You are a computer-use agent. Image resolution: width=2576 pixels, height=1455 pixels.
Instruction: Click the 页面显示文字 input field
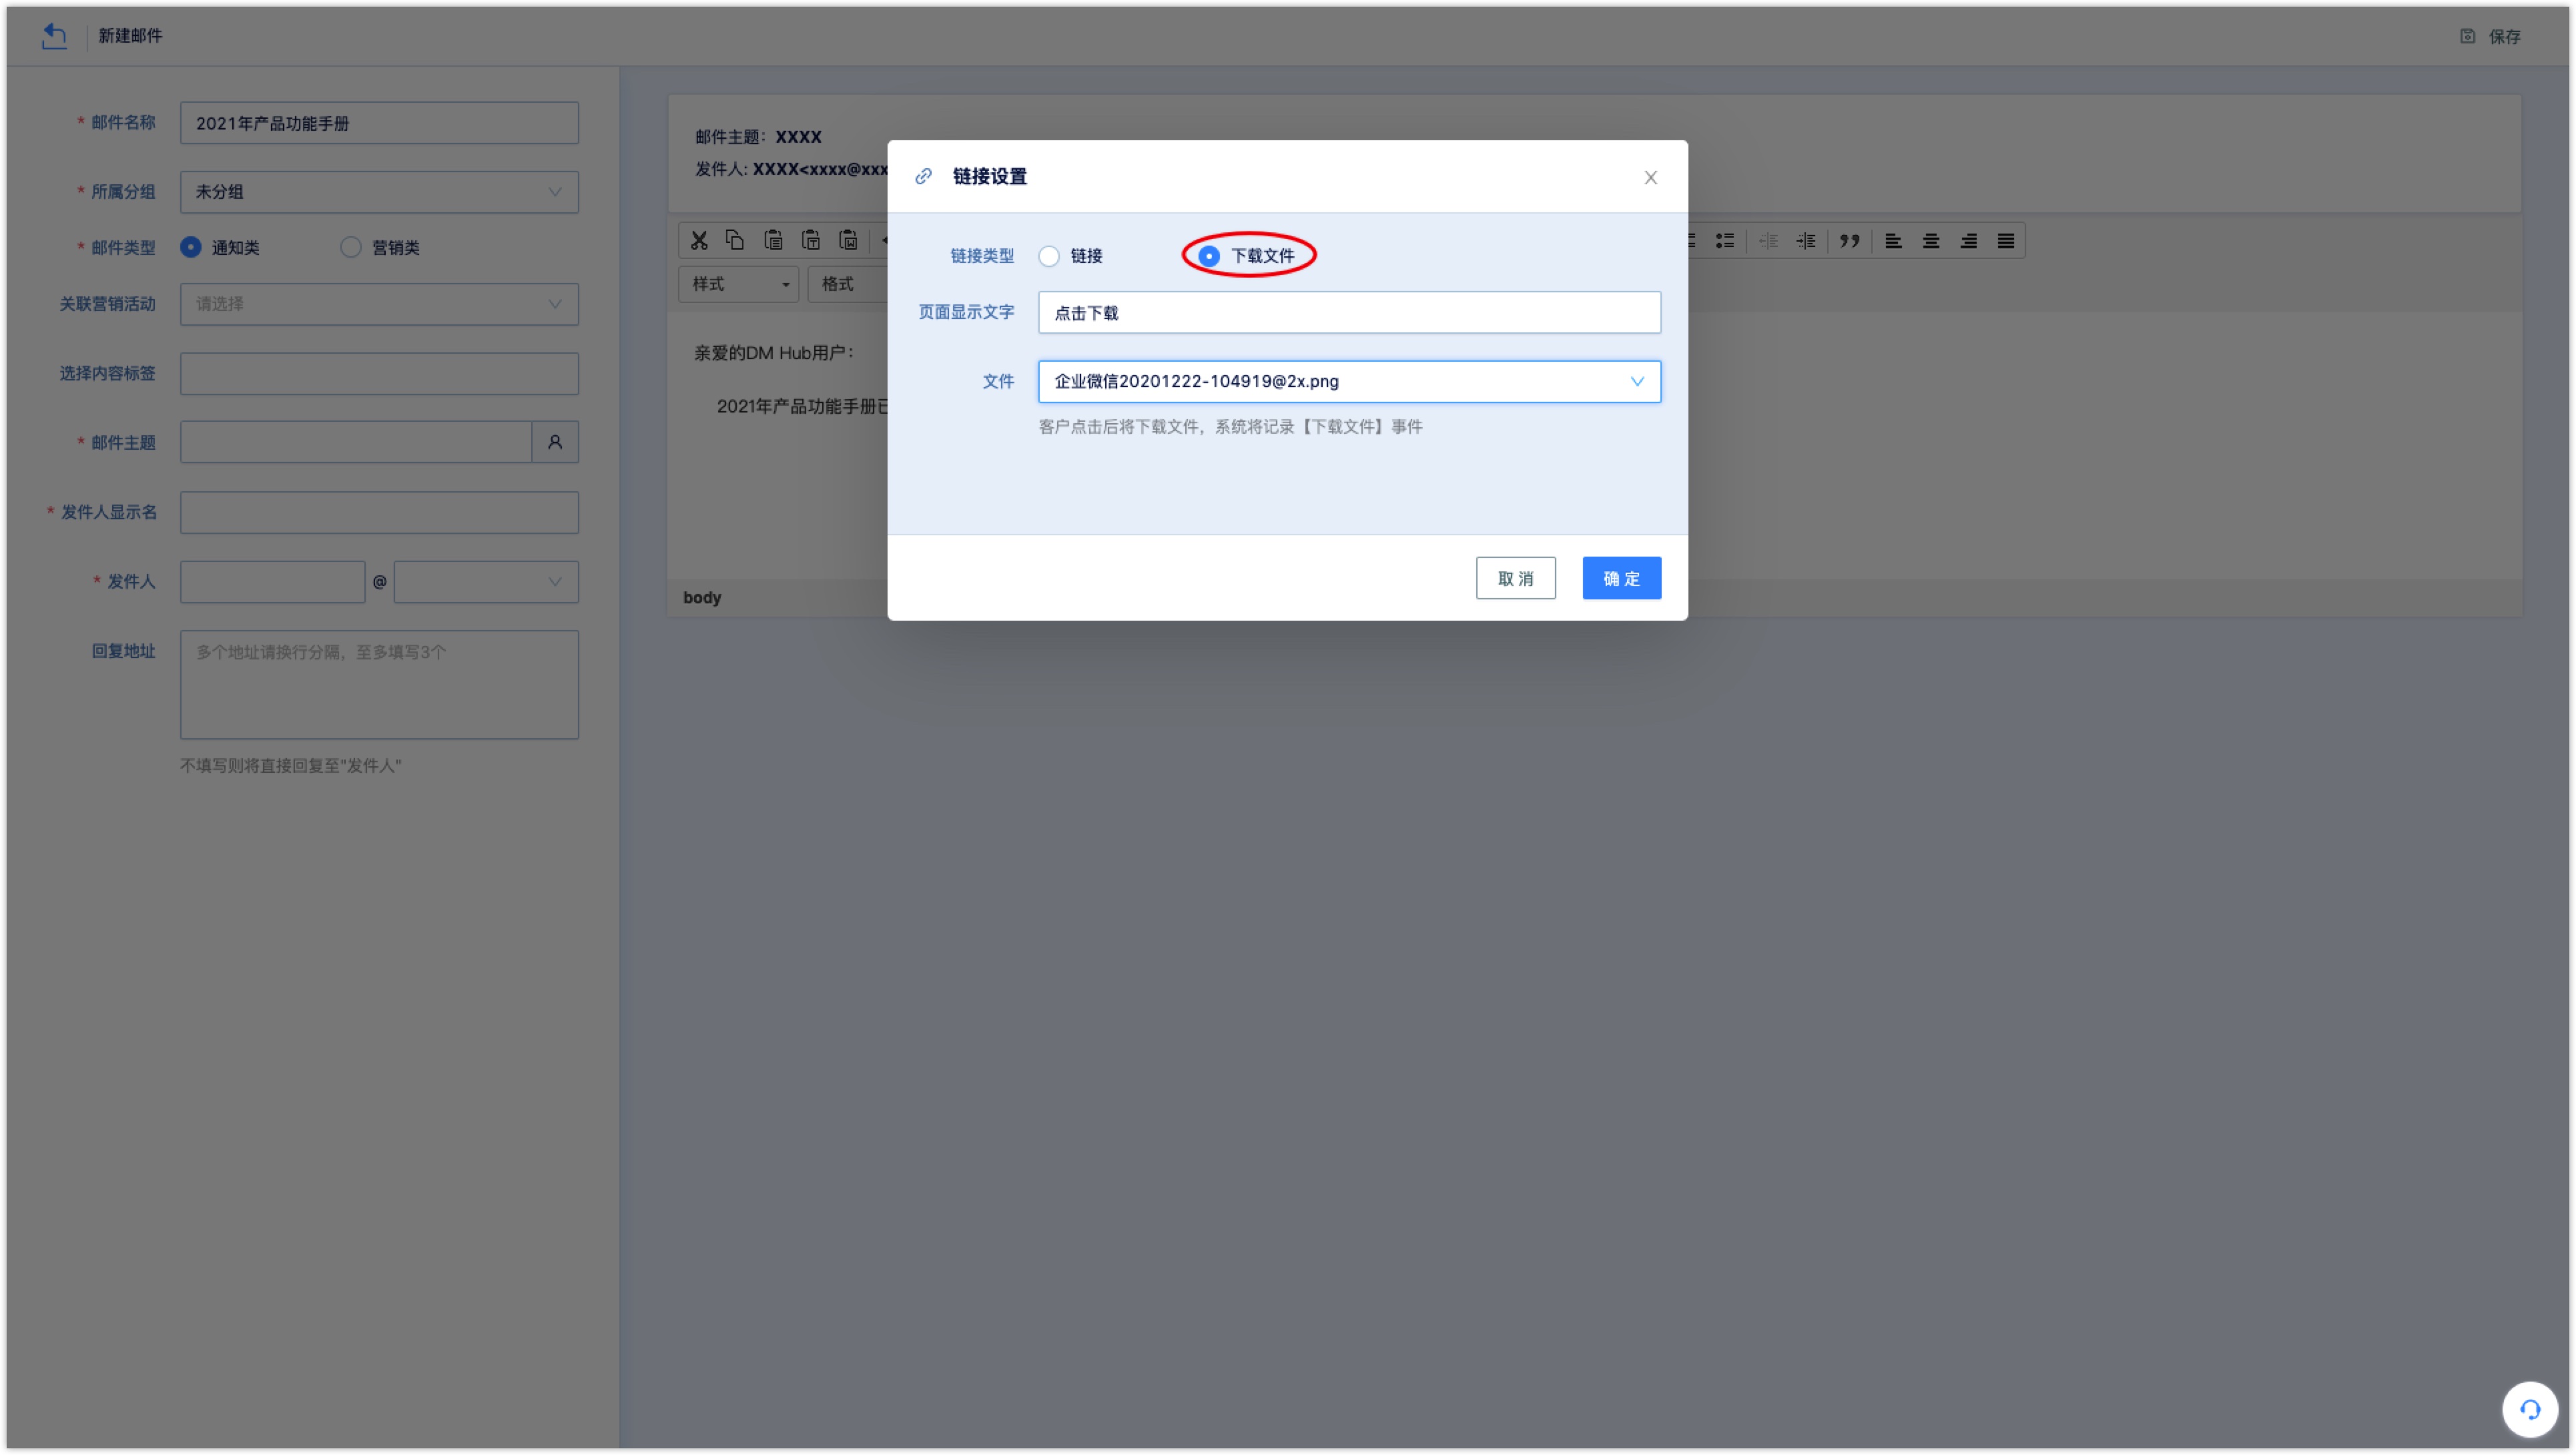click(x=1349, y=312)
